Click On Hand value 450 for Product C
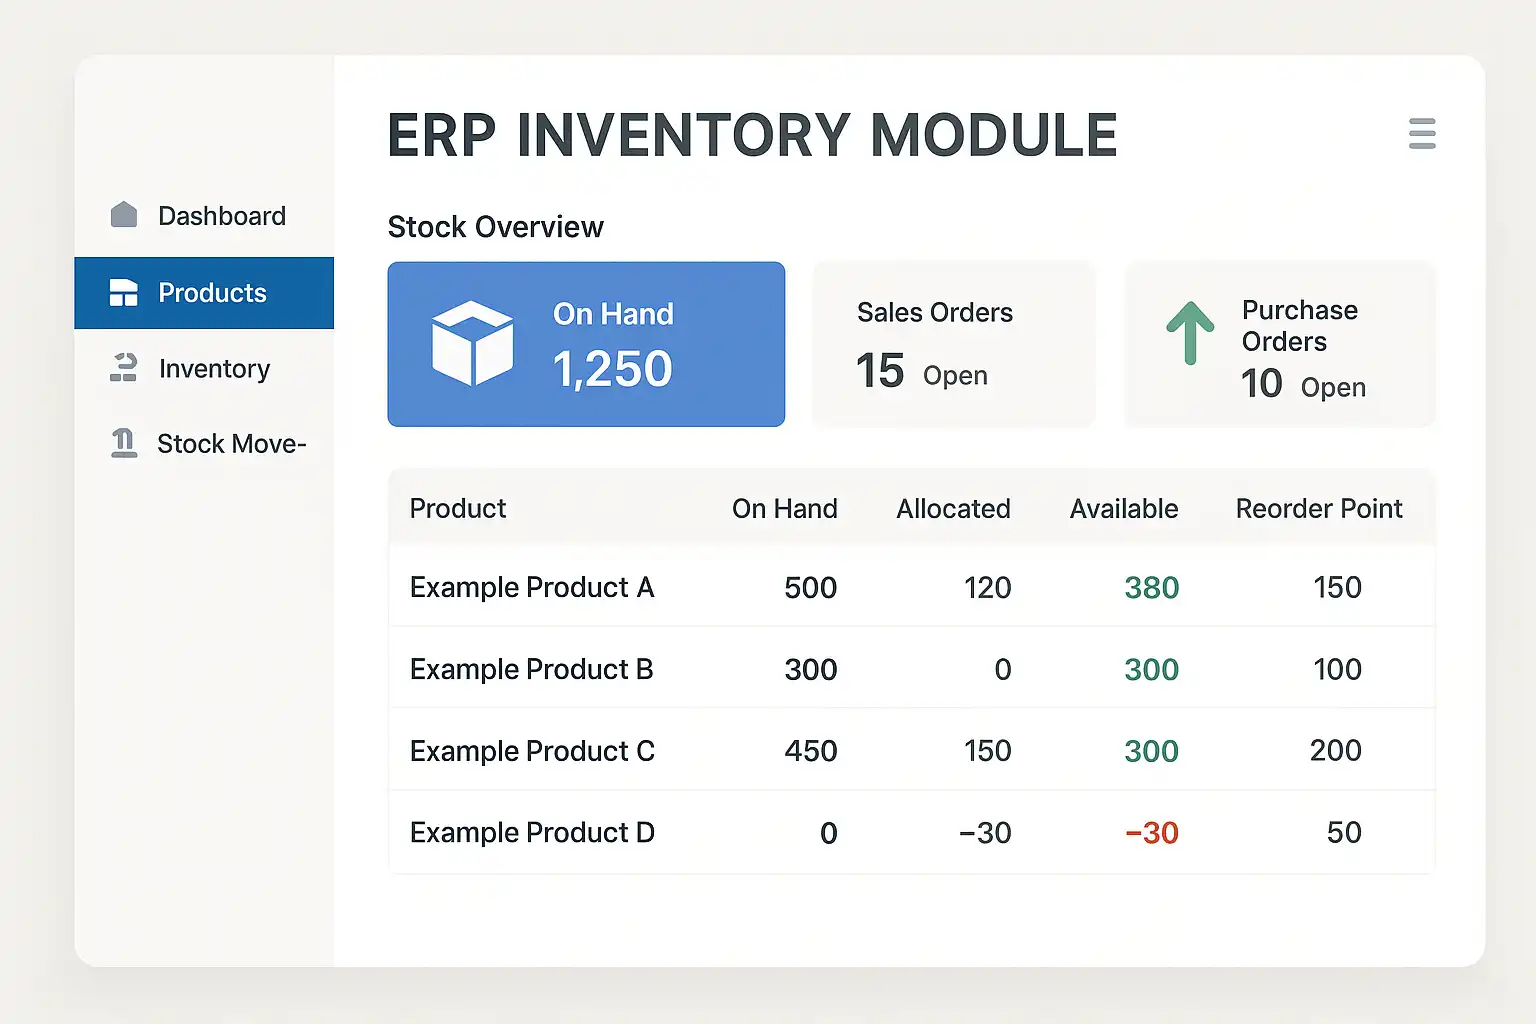Viewport: 1536px width, 1024px height. point(811,751)
